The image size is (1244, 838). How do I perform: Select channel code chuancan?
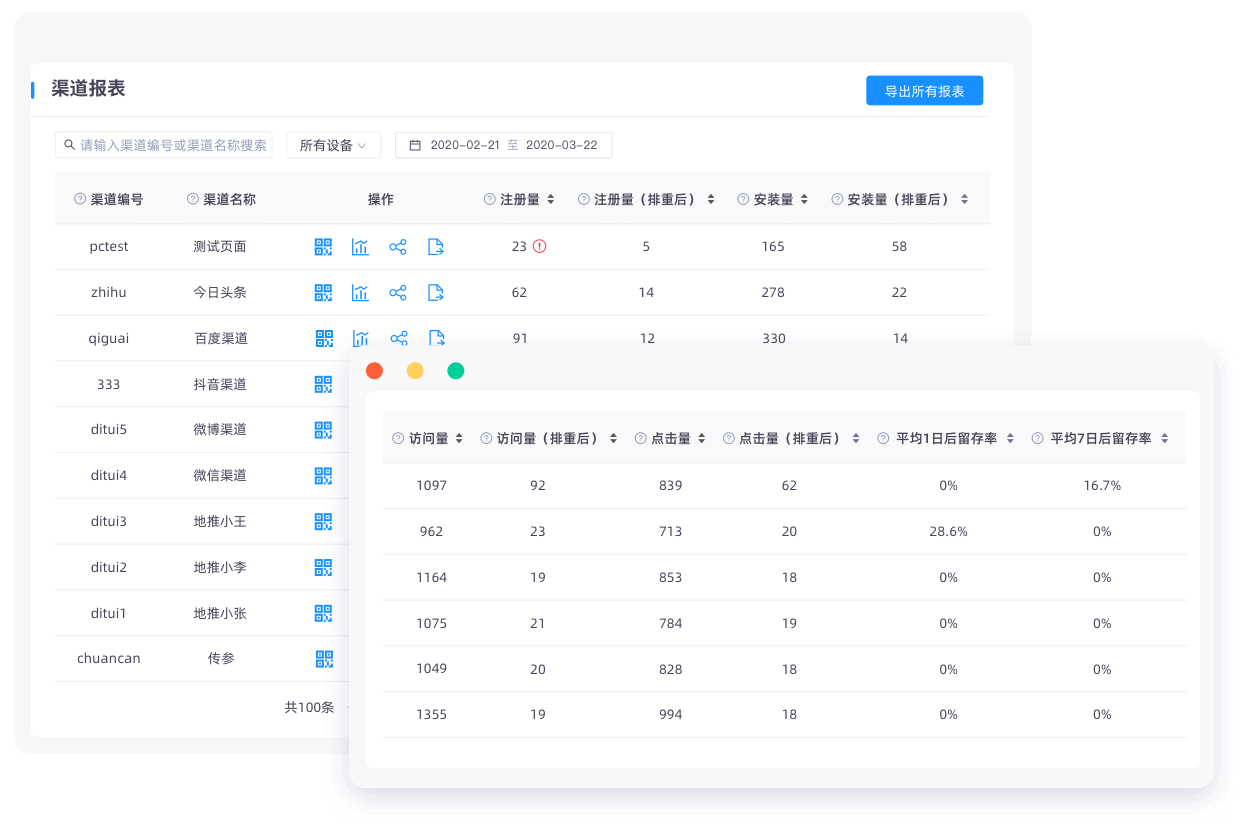coord(109,659)
